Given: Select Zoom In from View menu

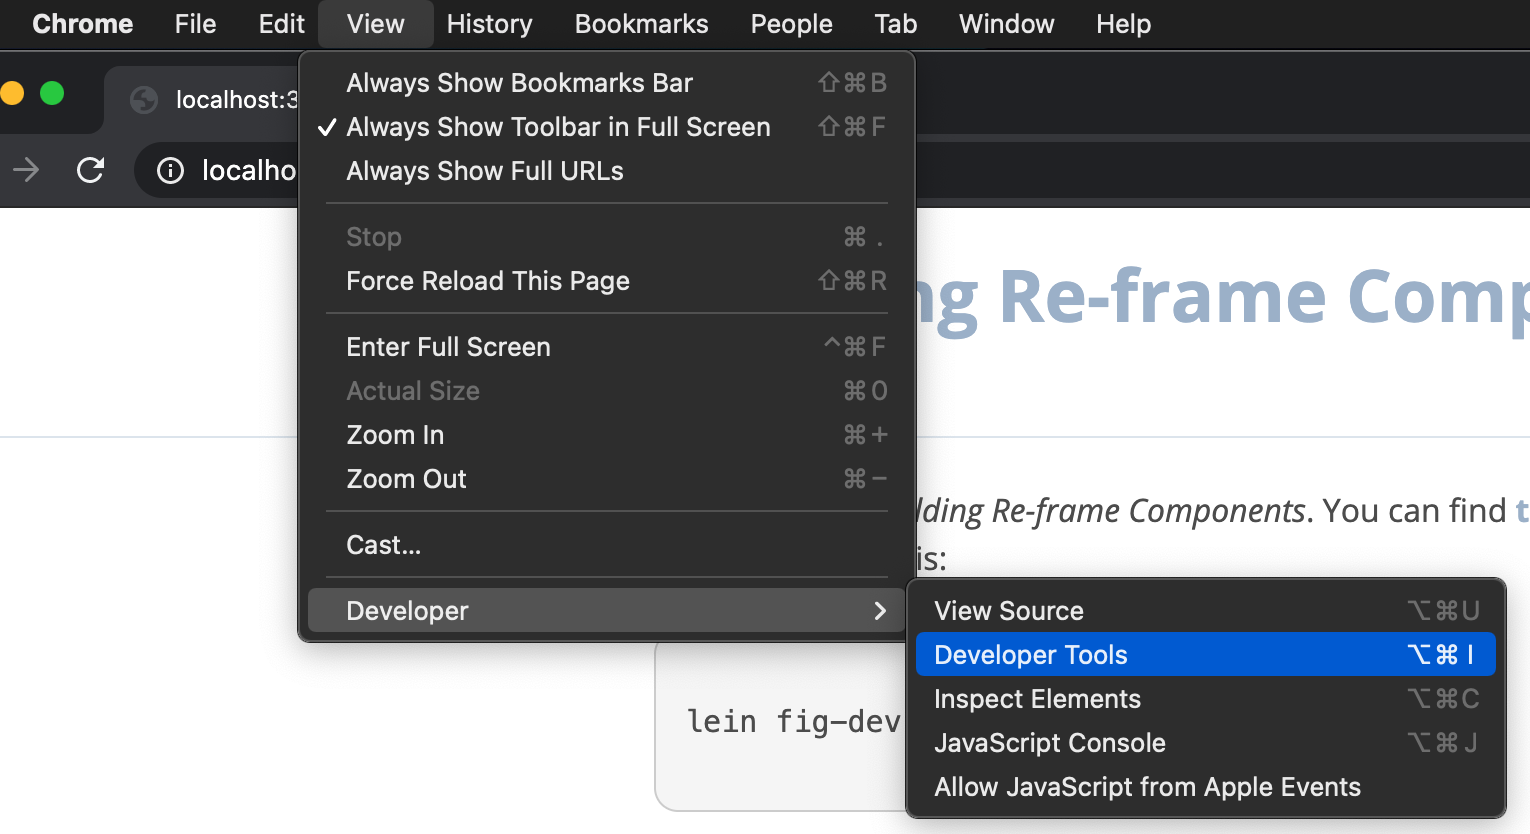Looking at the screenshot, I should point(395,435).
